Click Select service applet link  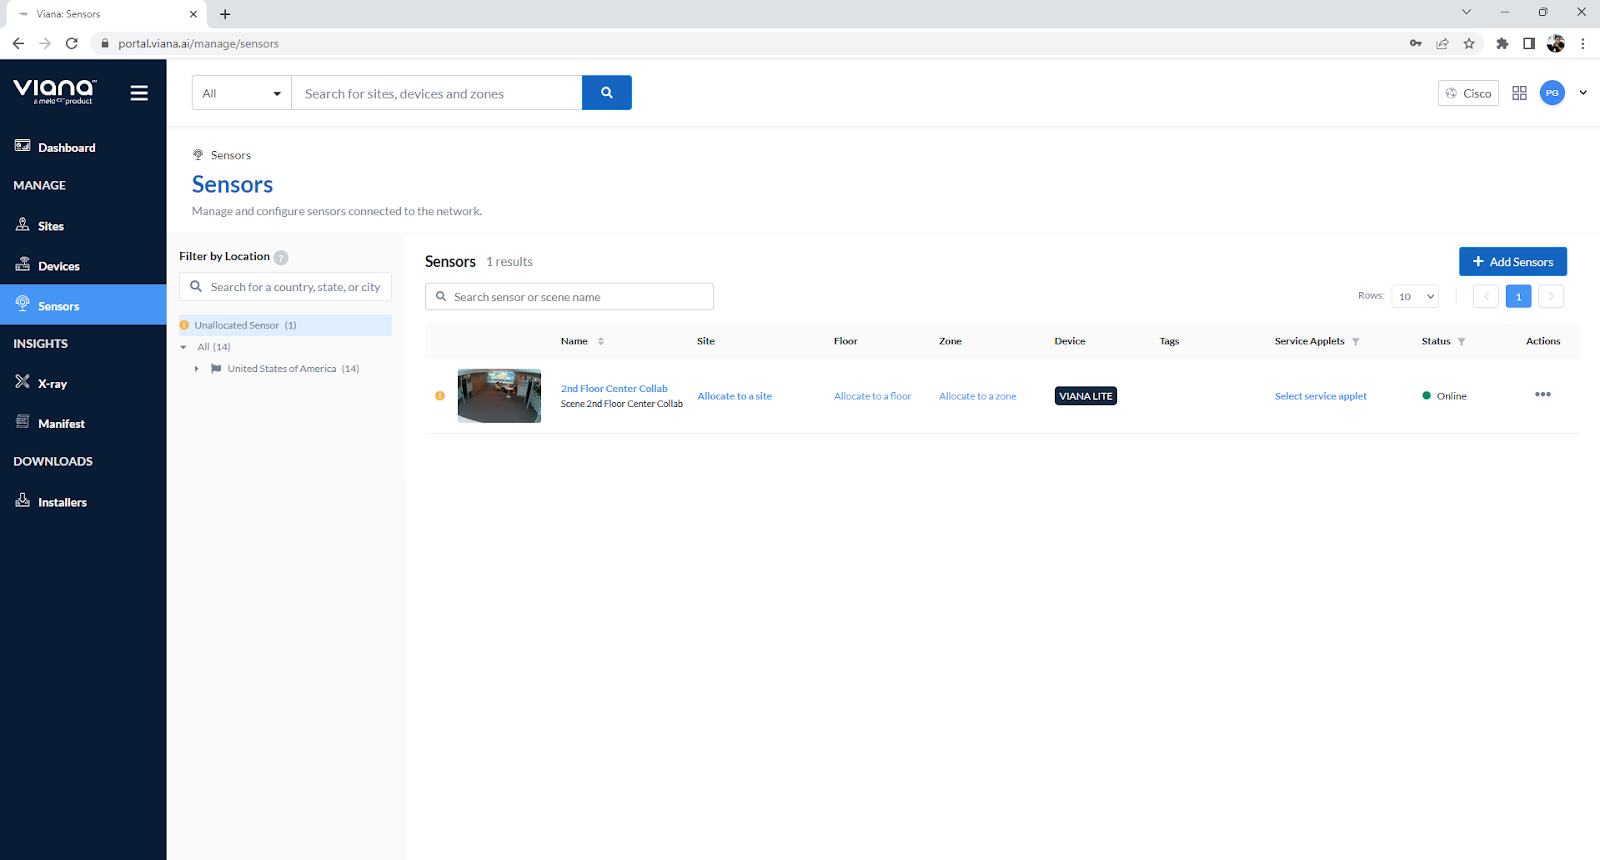(1320, 397)
